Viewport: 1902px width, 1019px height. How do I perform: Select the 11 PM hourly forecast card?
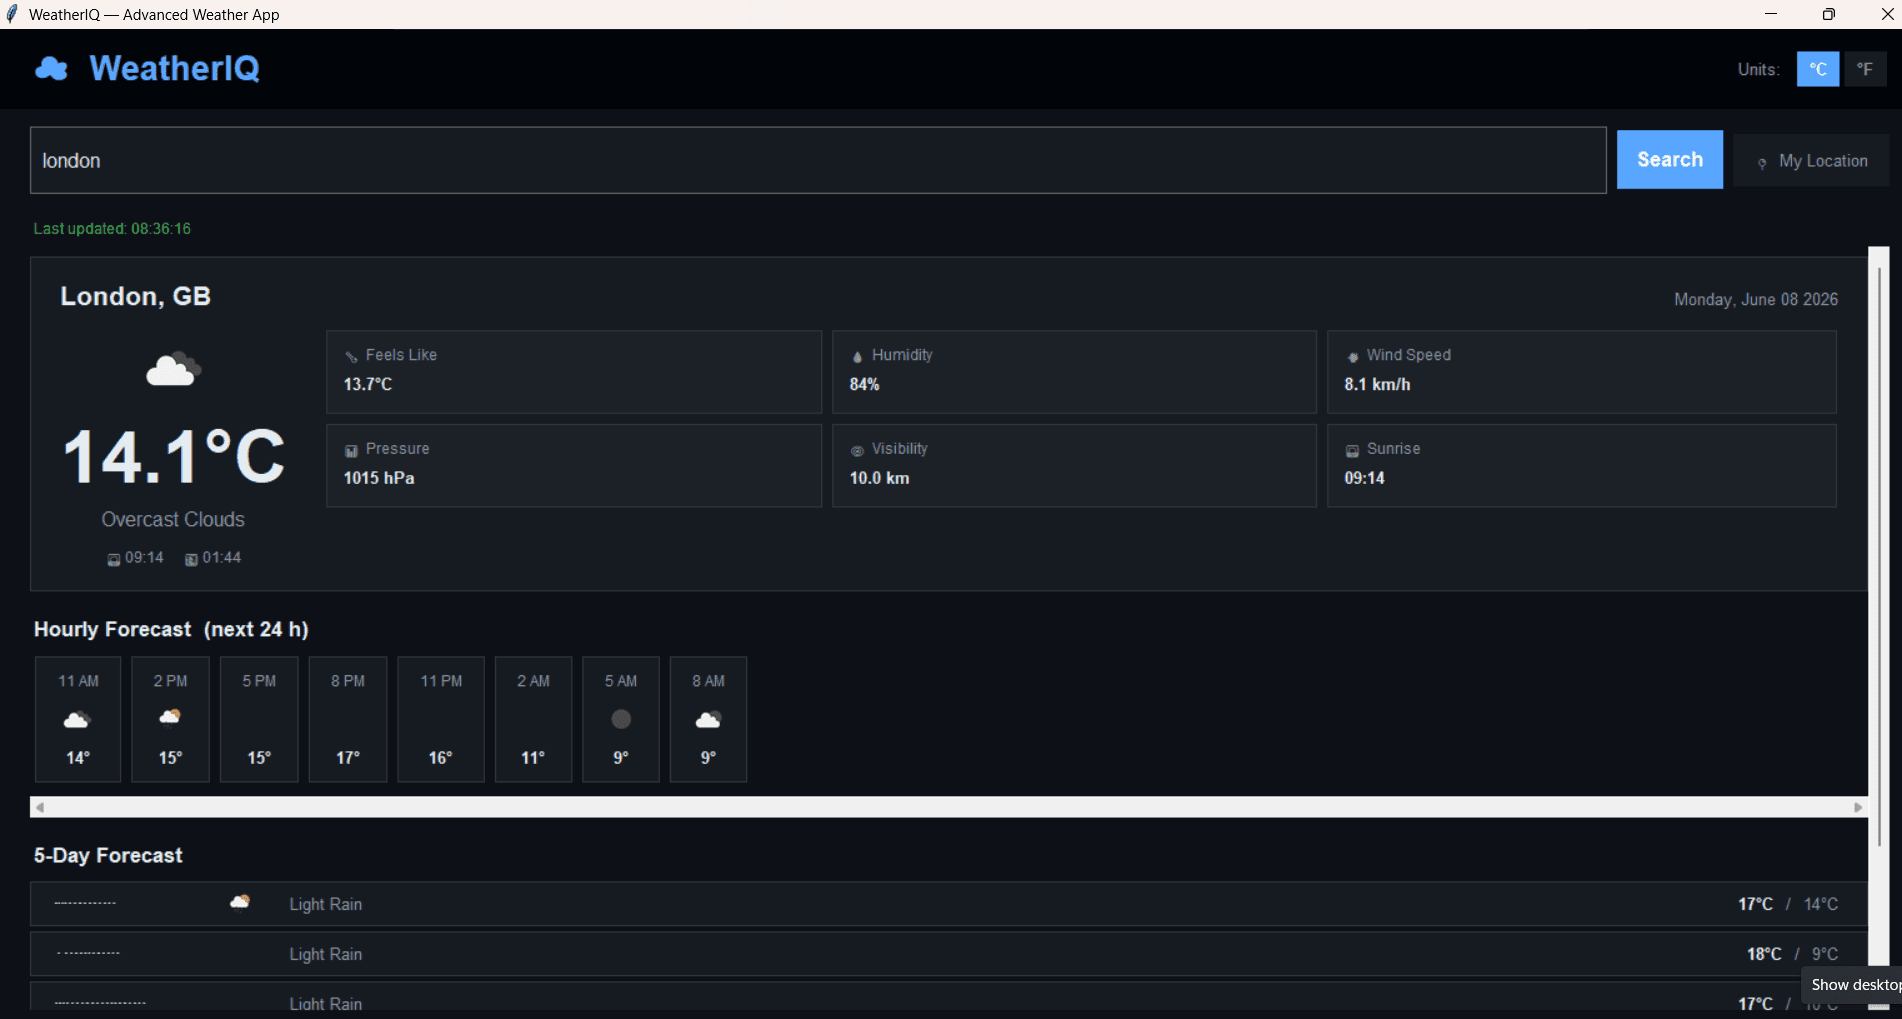click(x=441, y=719)
